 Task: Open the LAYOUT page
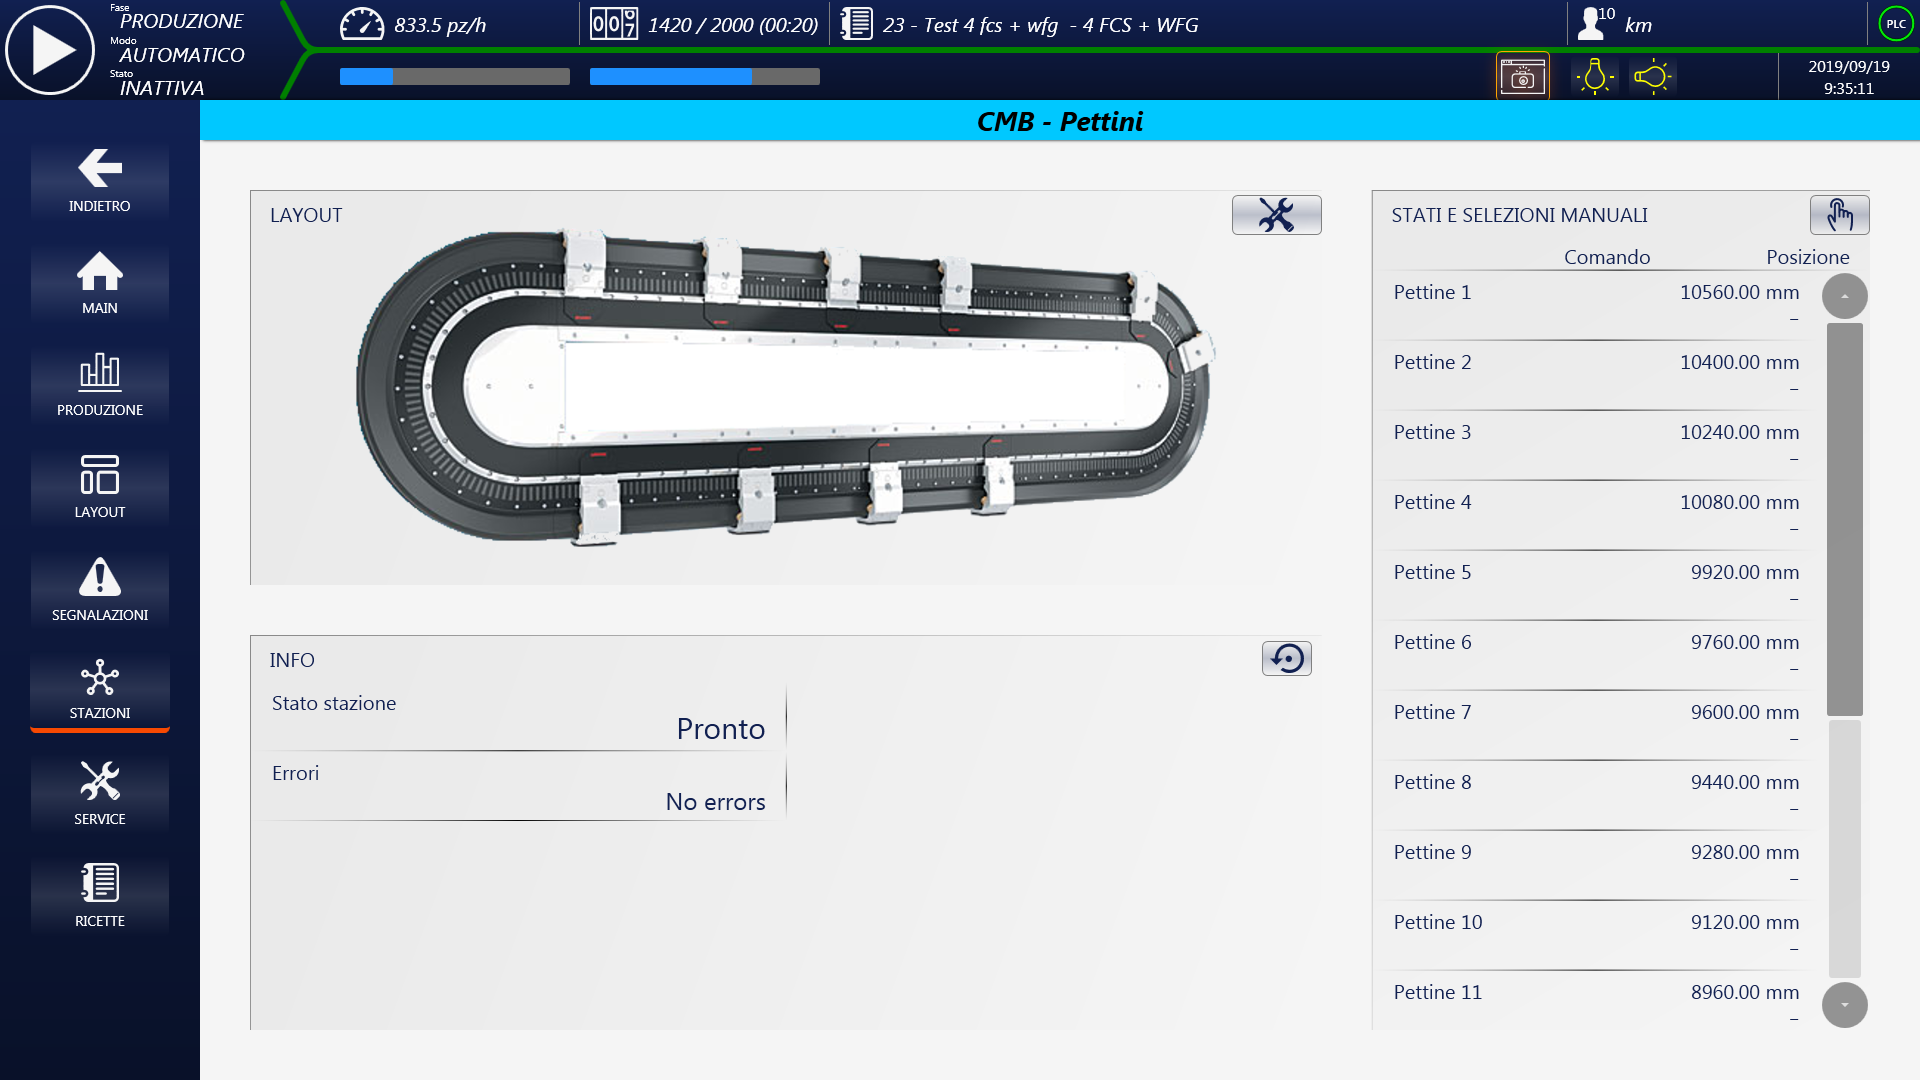coord(100,487)
